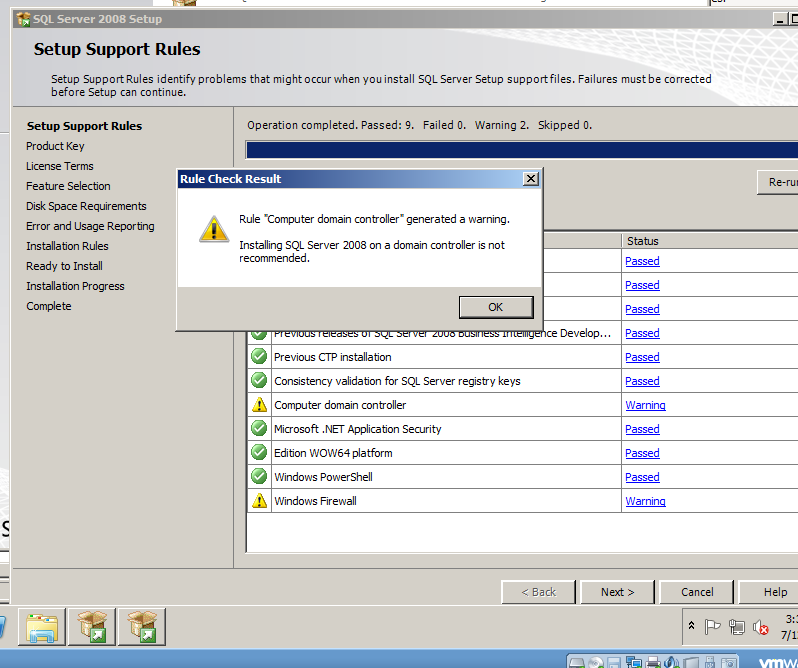Open Passed link for Consistency validation registry keys
The width and height of the screenshot is (798, 668).
point(642,381)
